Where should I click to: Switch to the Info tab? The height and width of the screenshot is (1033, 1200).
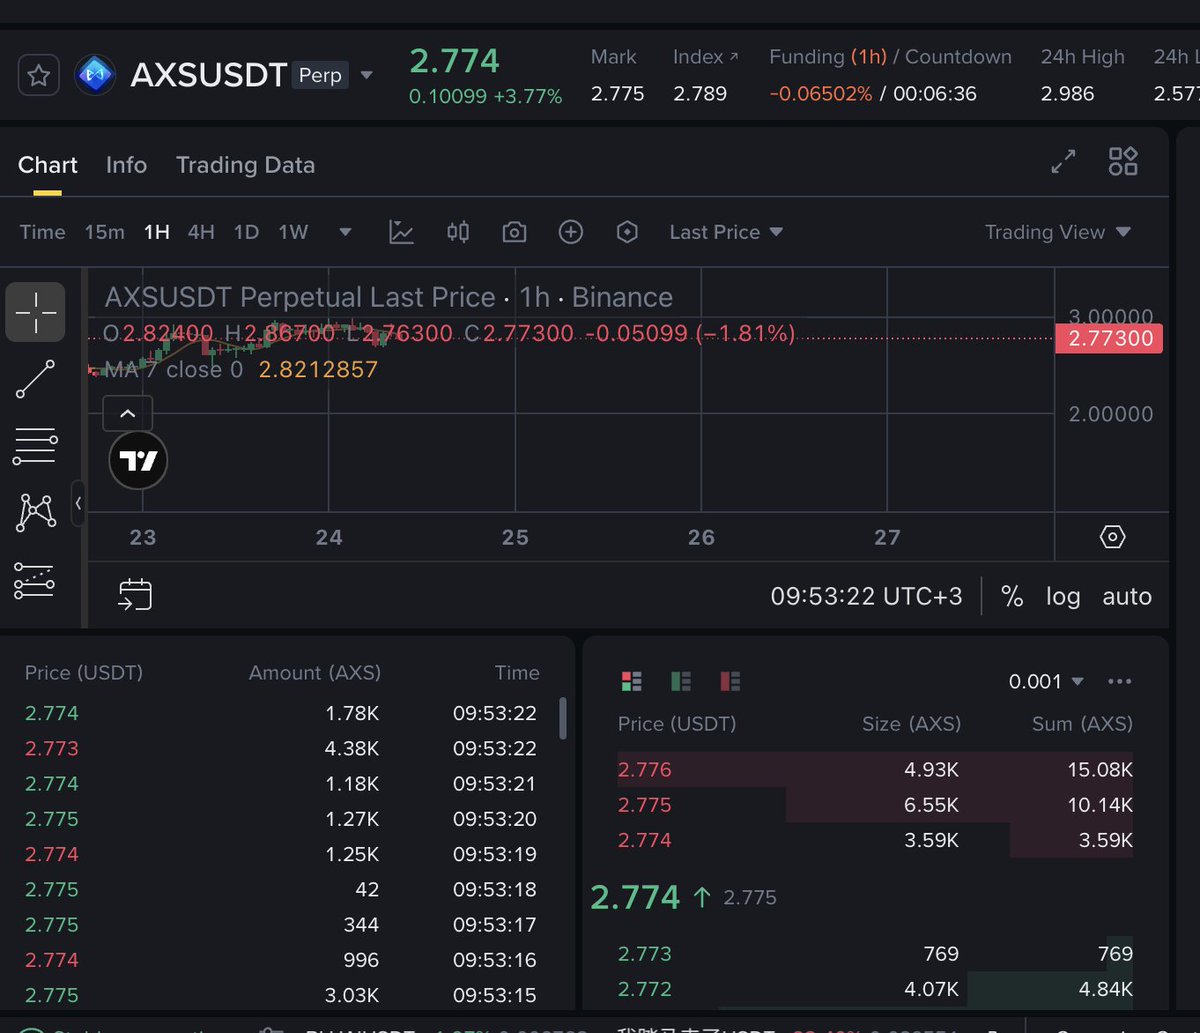click(x=126, y=165)
